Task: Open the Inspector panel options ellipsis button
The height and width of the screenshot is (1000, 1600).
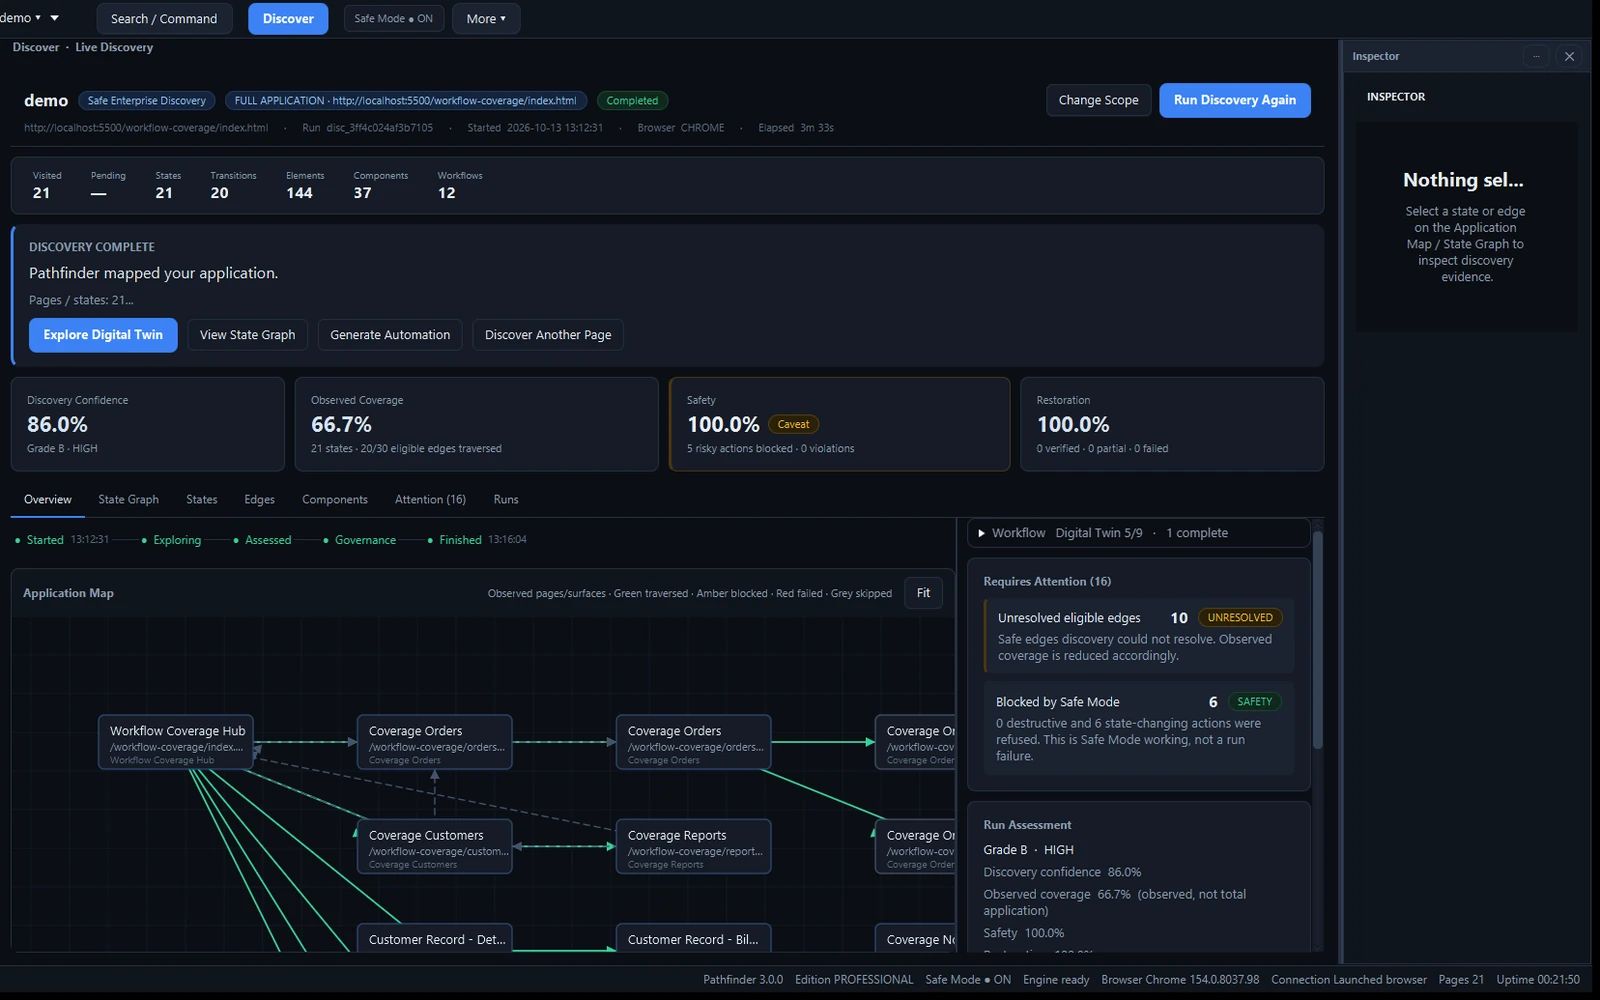Action: [1536, 57]
